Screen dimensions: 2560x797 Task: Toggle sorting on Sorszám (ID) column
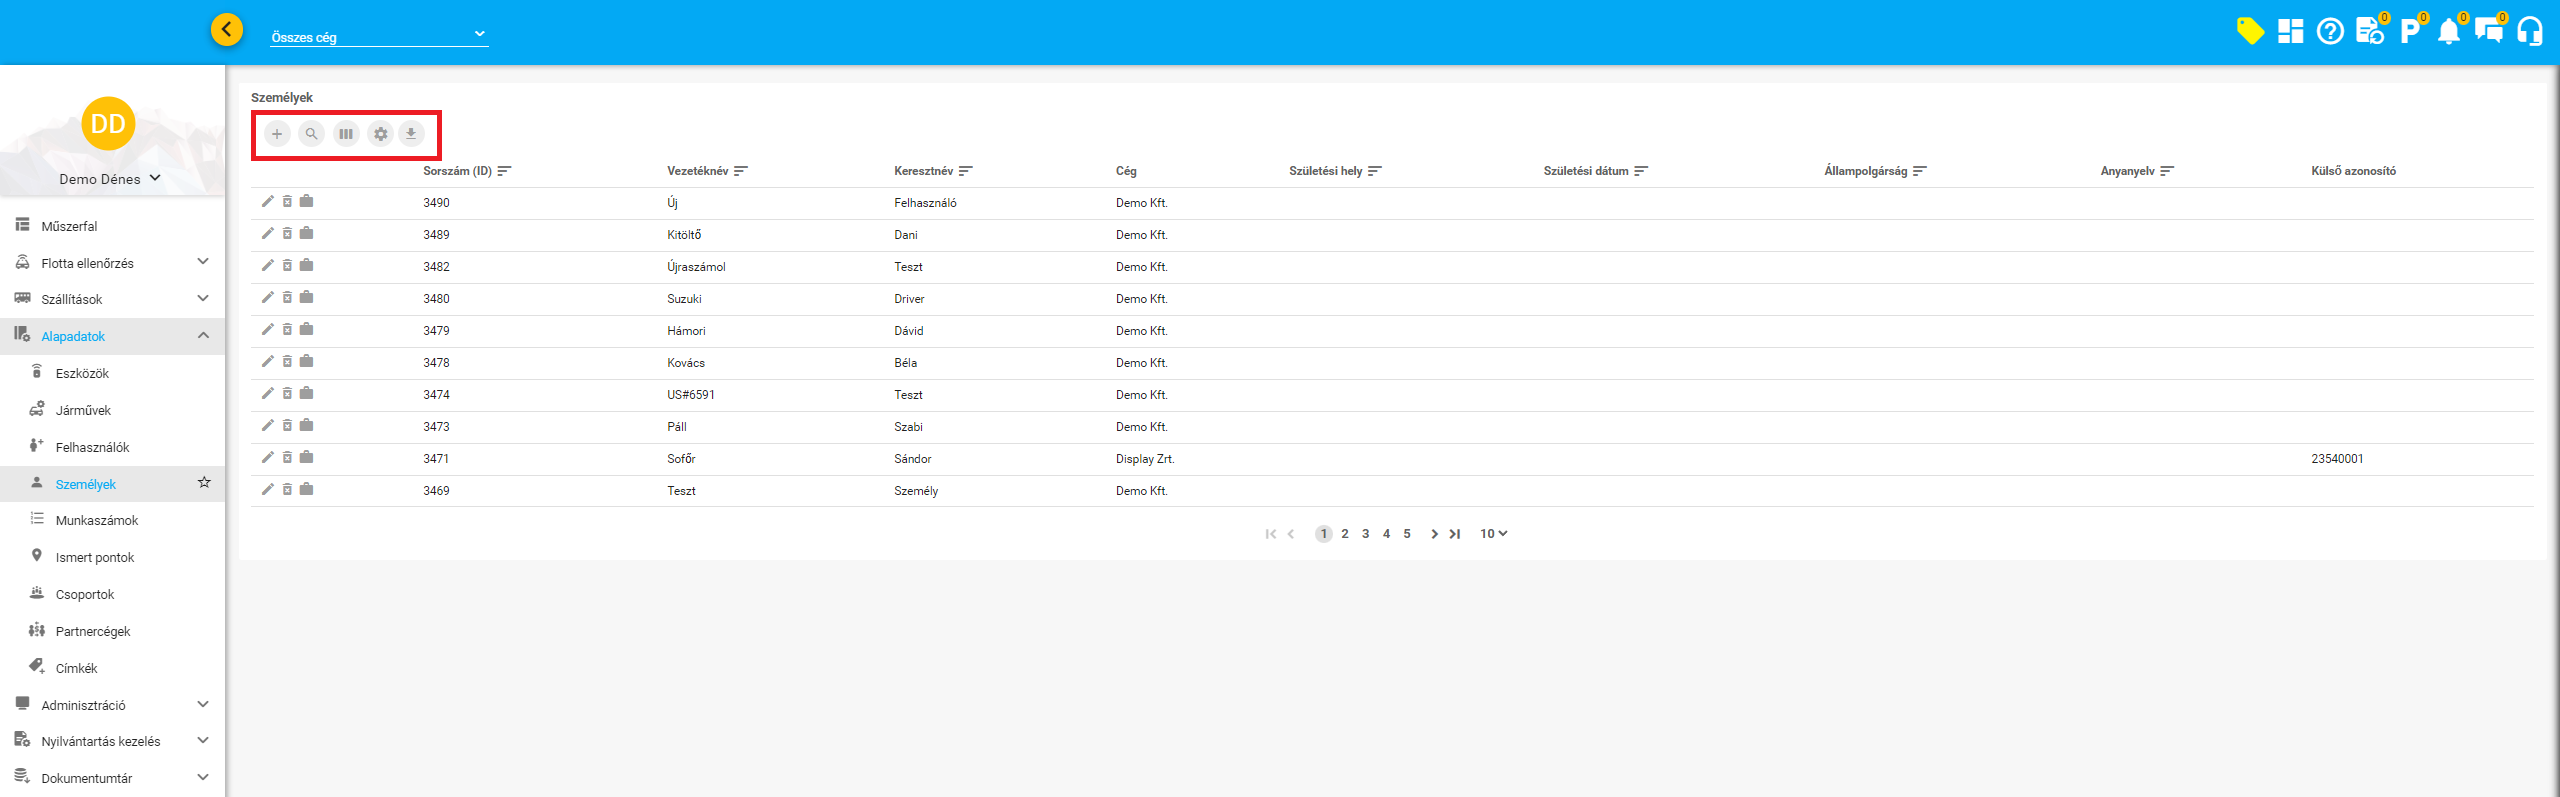(504, 171)
